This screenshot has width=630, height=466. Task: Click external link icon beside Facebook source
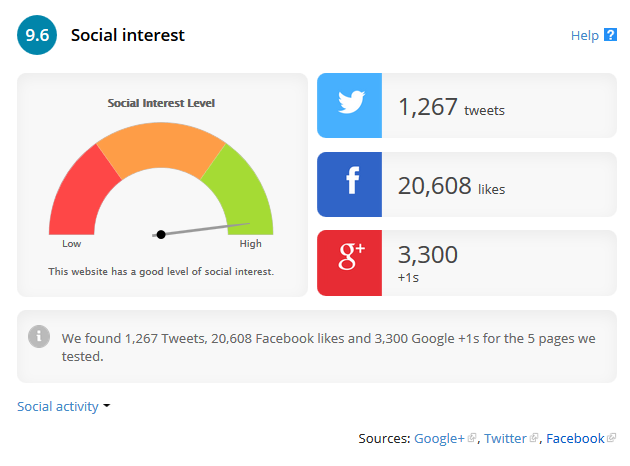611,438
